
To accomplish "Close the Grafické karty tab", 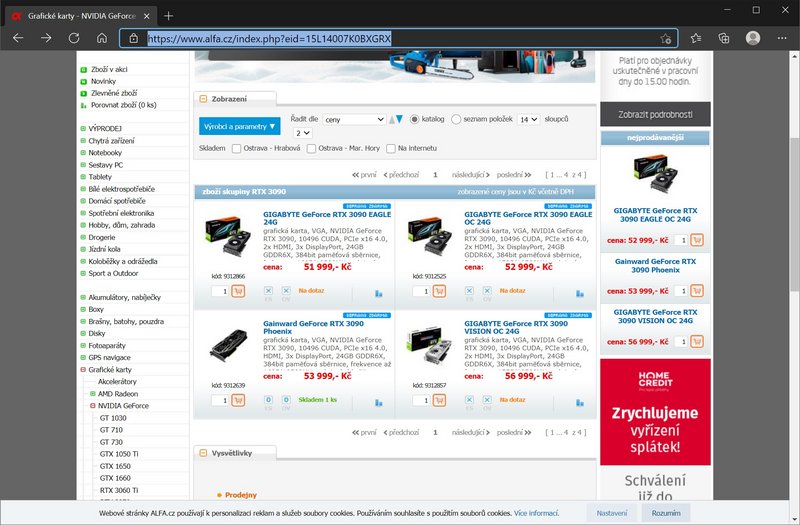I will (x=146, y=16).
